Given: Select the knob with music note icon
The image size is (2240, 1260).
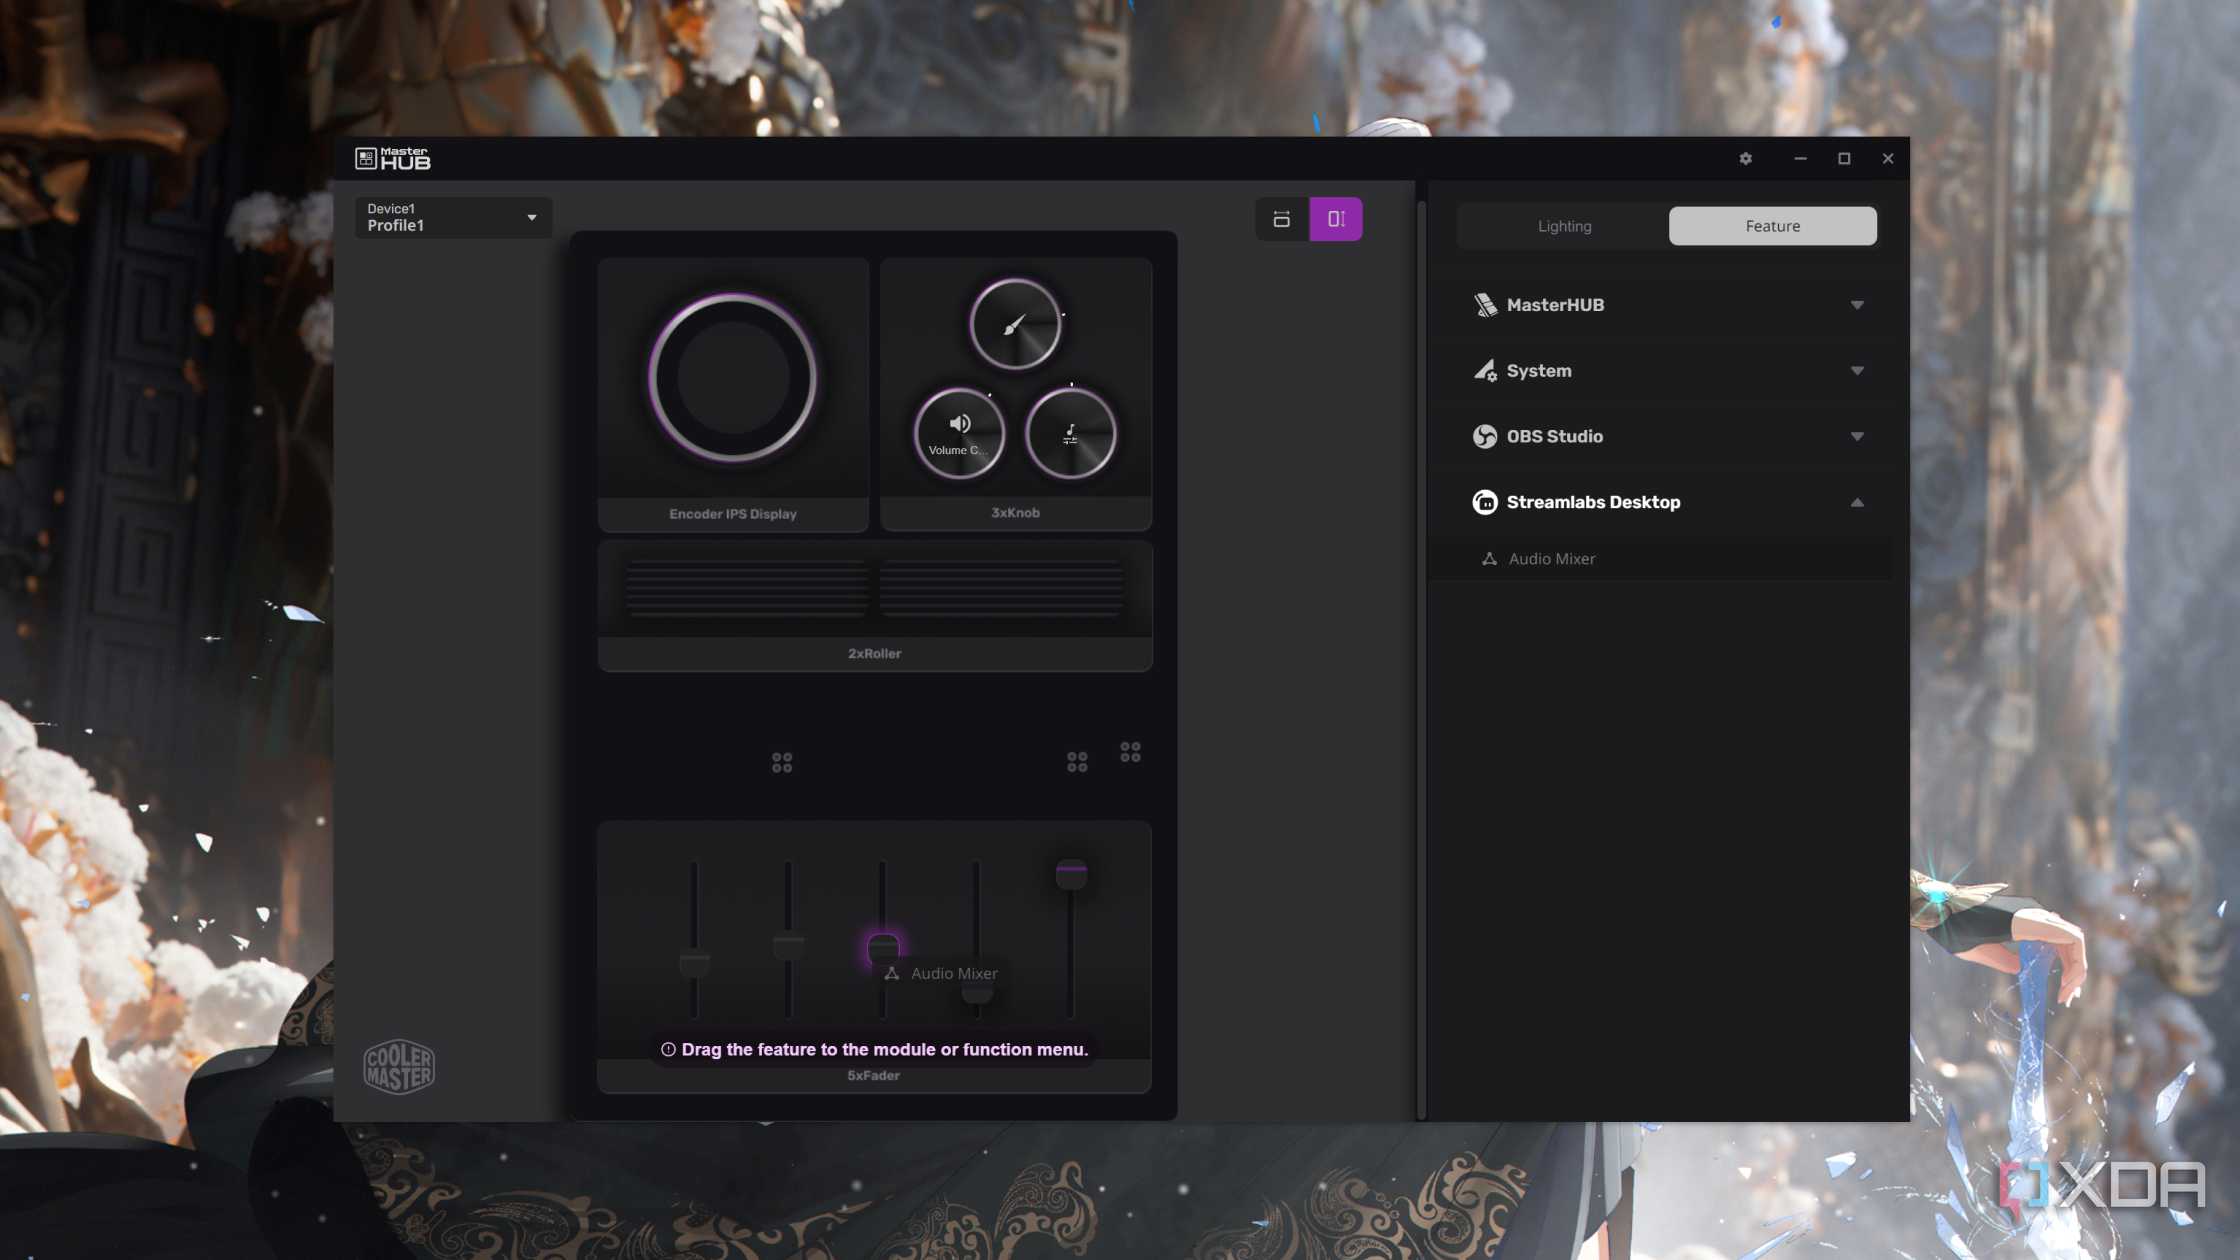Looking at the screenshot, I should click(1070, 434).
